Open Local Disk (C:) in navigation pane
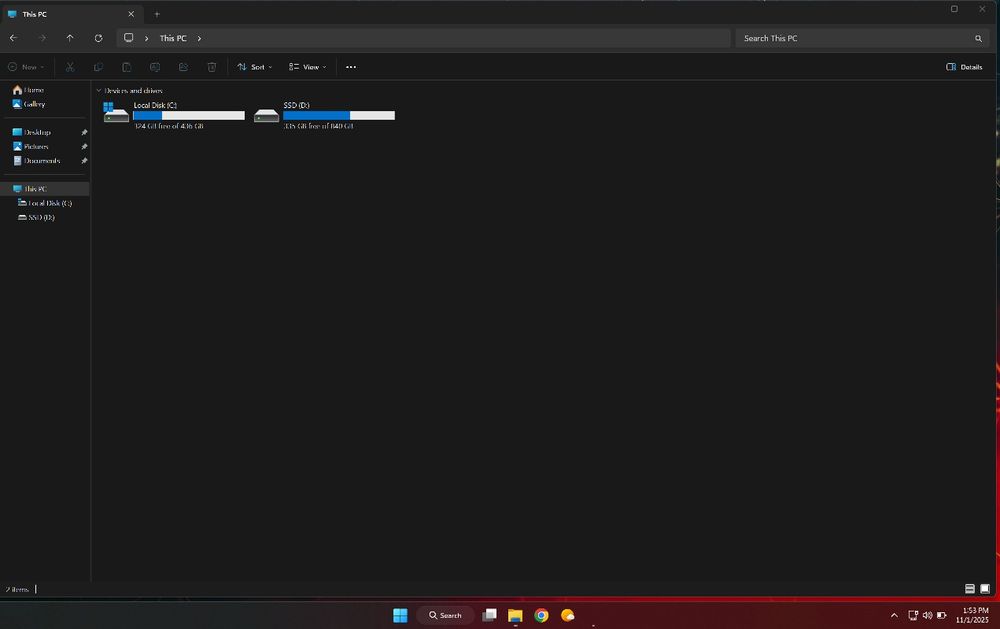The height and width of the screenshot is (629, 1000). pyautogui.click(x=45, y=203)
